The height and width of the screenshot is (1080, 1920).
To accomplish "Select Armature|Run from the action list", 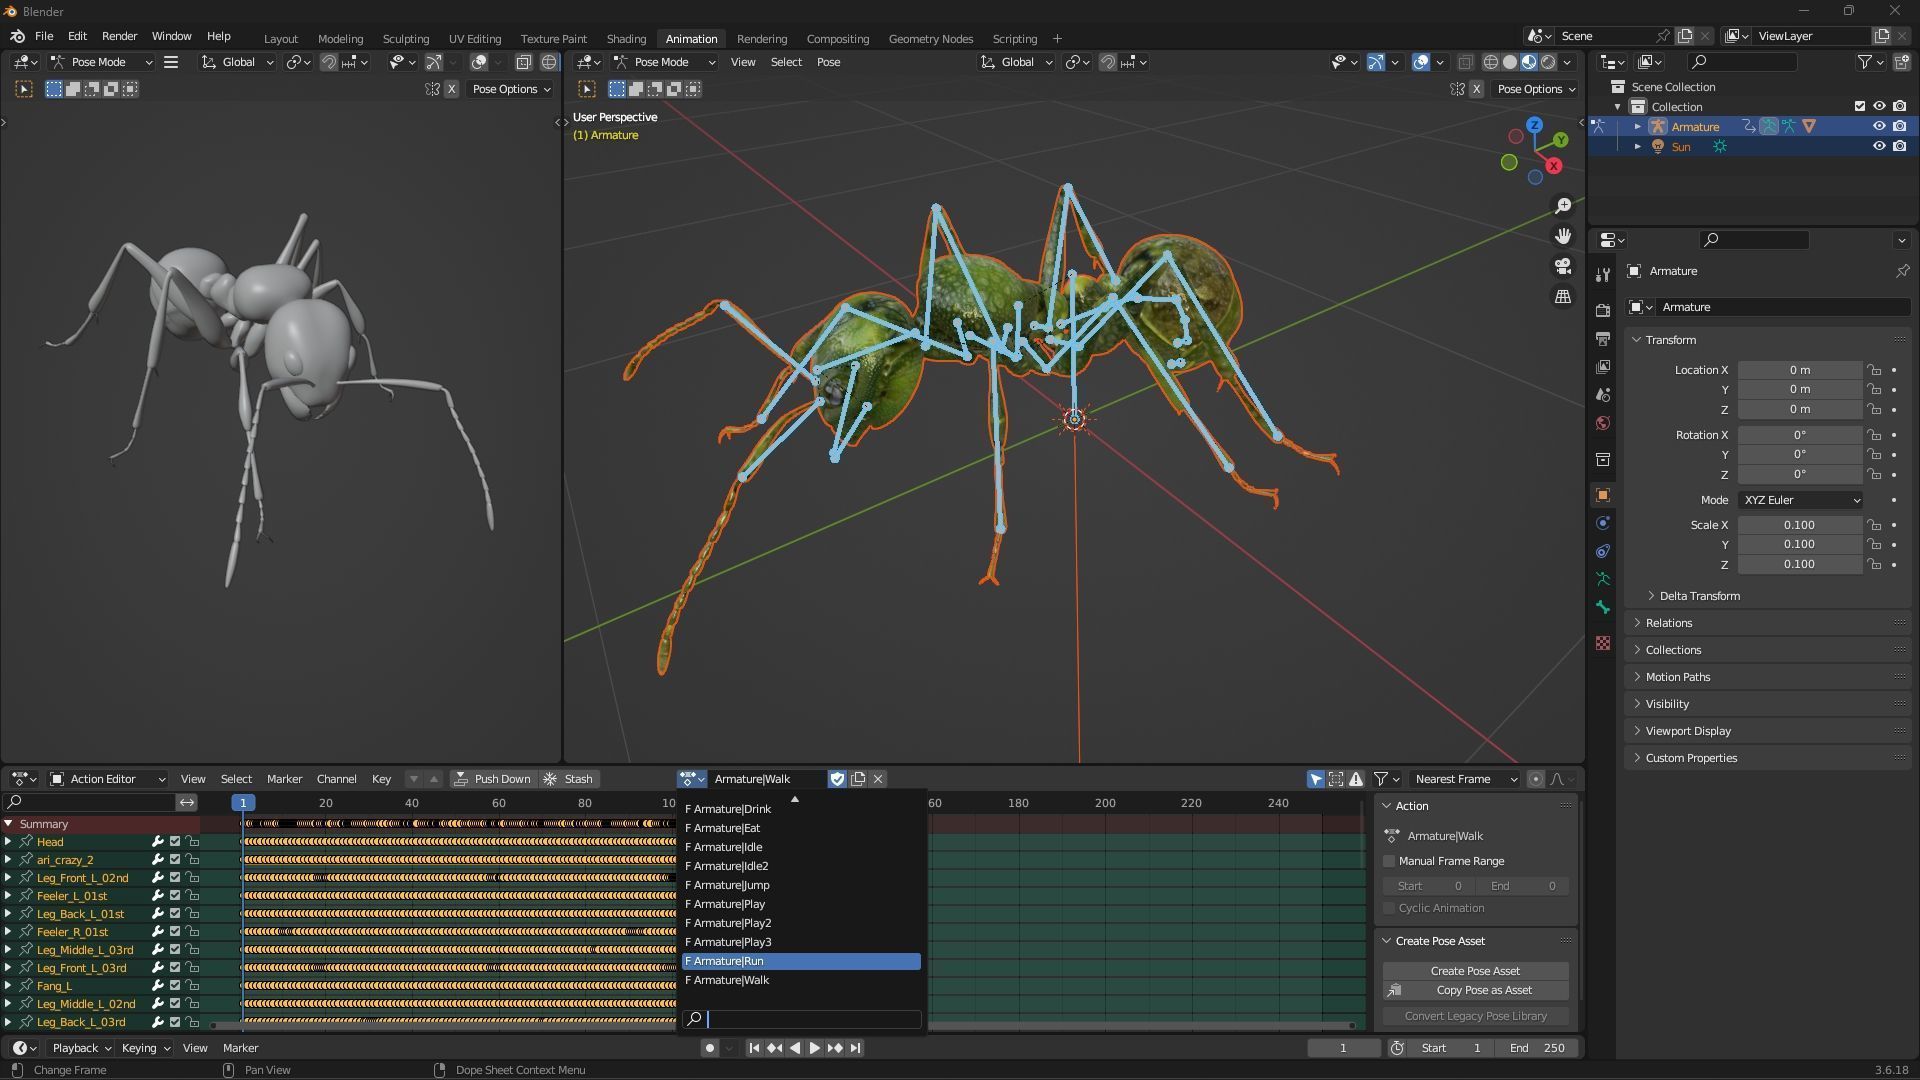I will (x=801, y=961).
